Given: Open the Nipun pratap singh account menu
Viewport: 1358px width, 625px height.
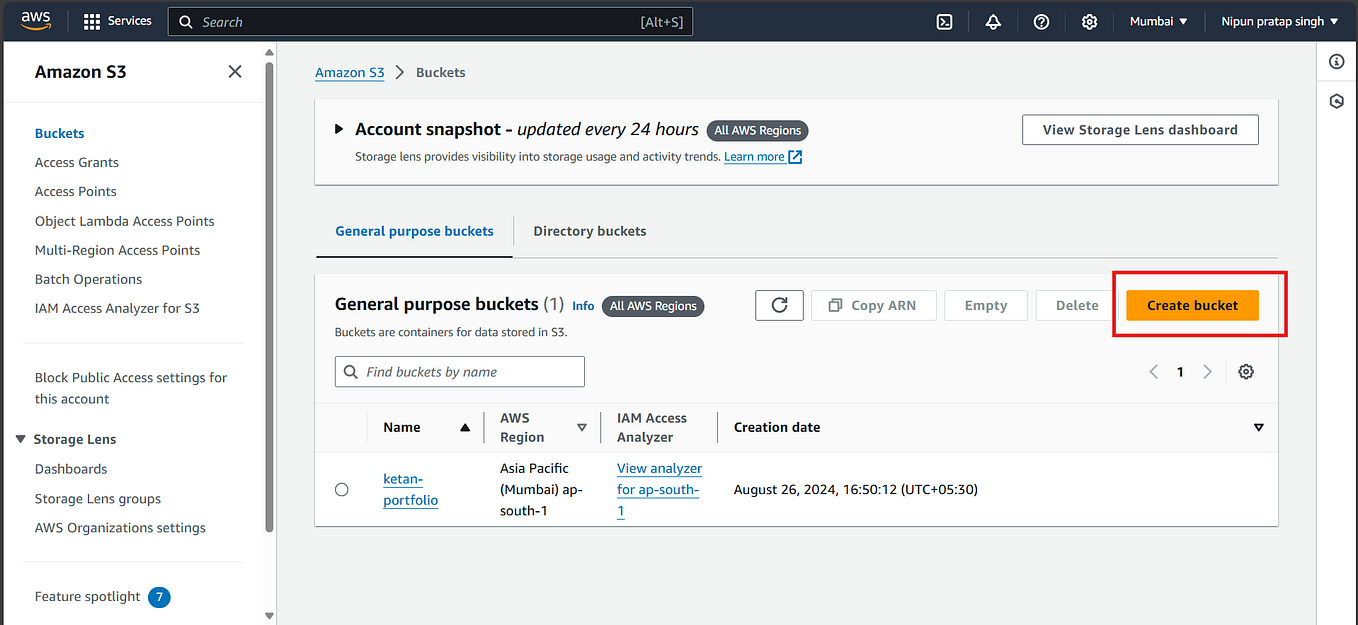Looking at the screenshot, I should [x=1279, y=21].
